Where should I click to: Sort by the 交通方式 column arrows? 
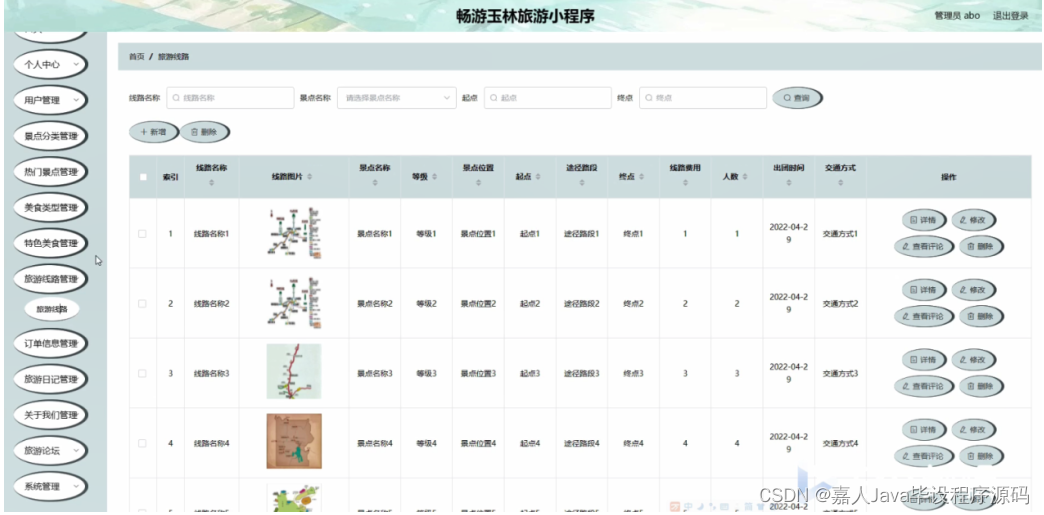click(x=841, y=183)
